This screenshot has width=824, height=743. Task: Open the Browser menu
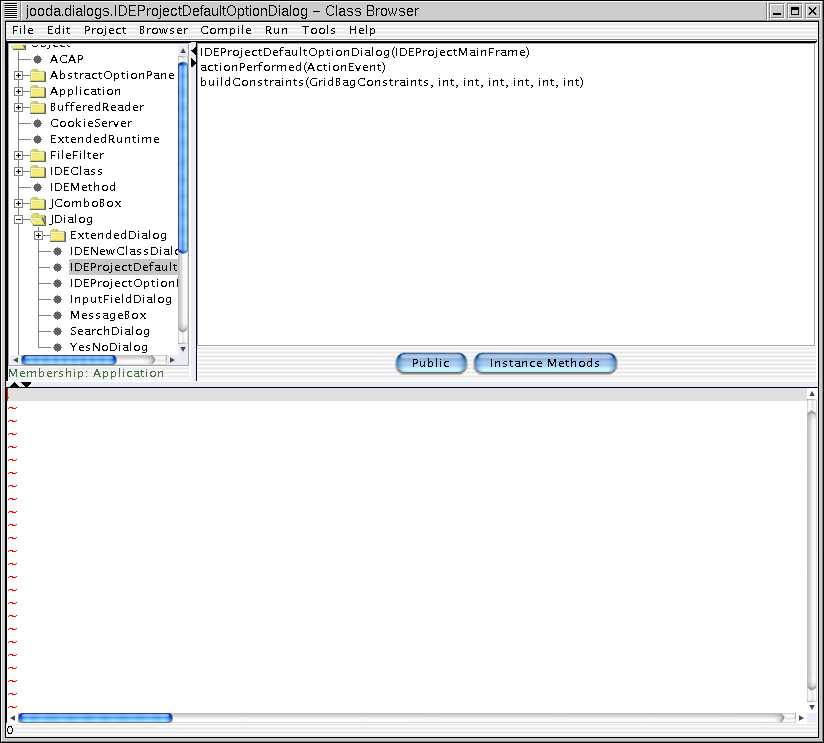[163, 30]
